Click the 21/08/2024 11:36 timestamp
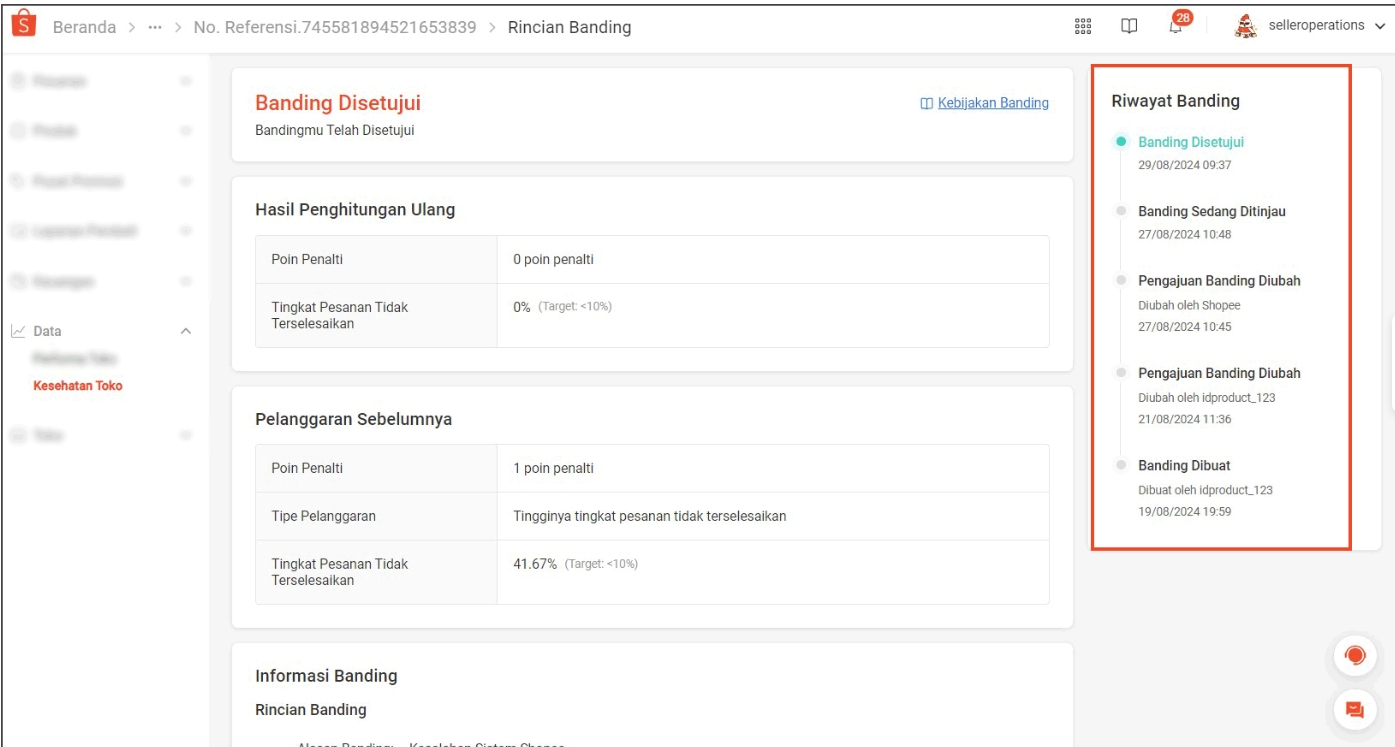The height and width of the screenshot is (747, 1395). point(1184,419)
